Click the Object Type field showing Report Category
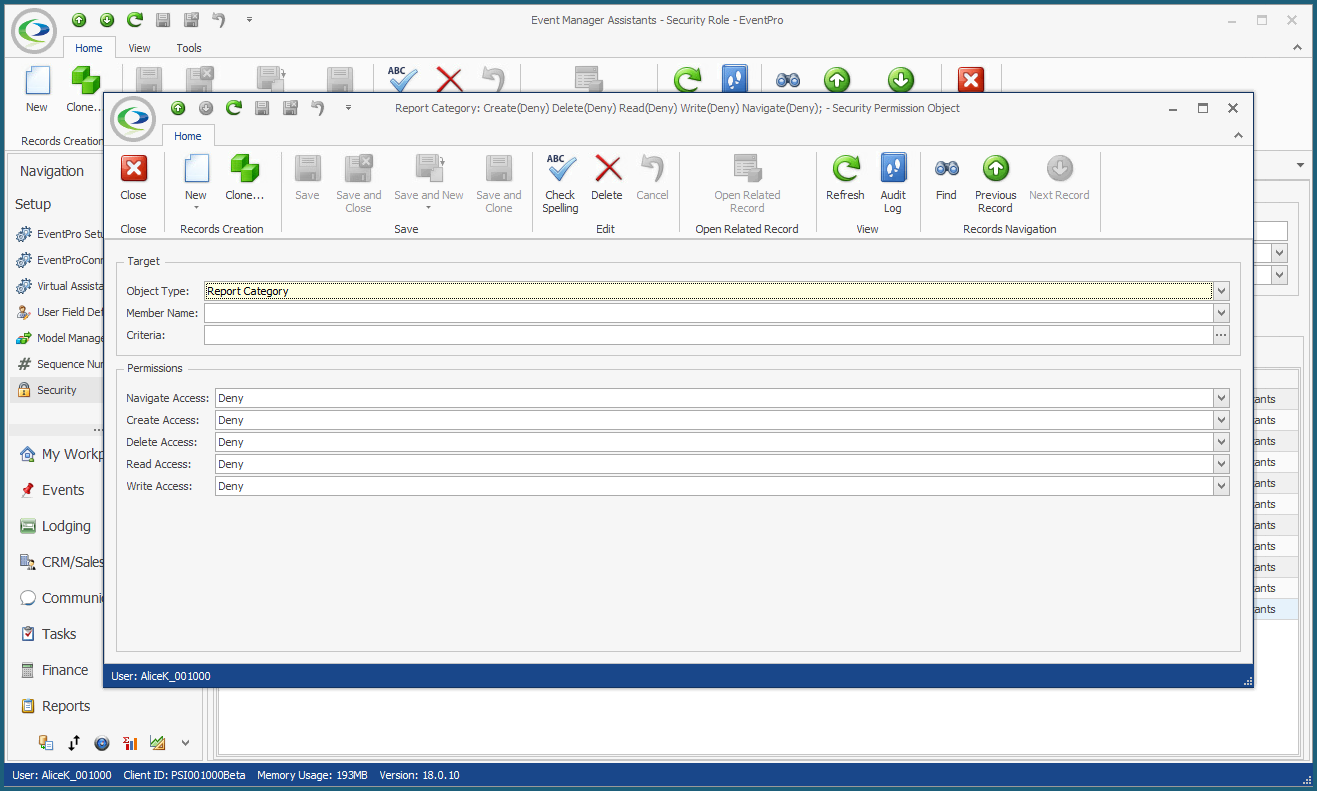 click(x=709, y=291)
